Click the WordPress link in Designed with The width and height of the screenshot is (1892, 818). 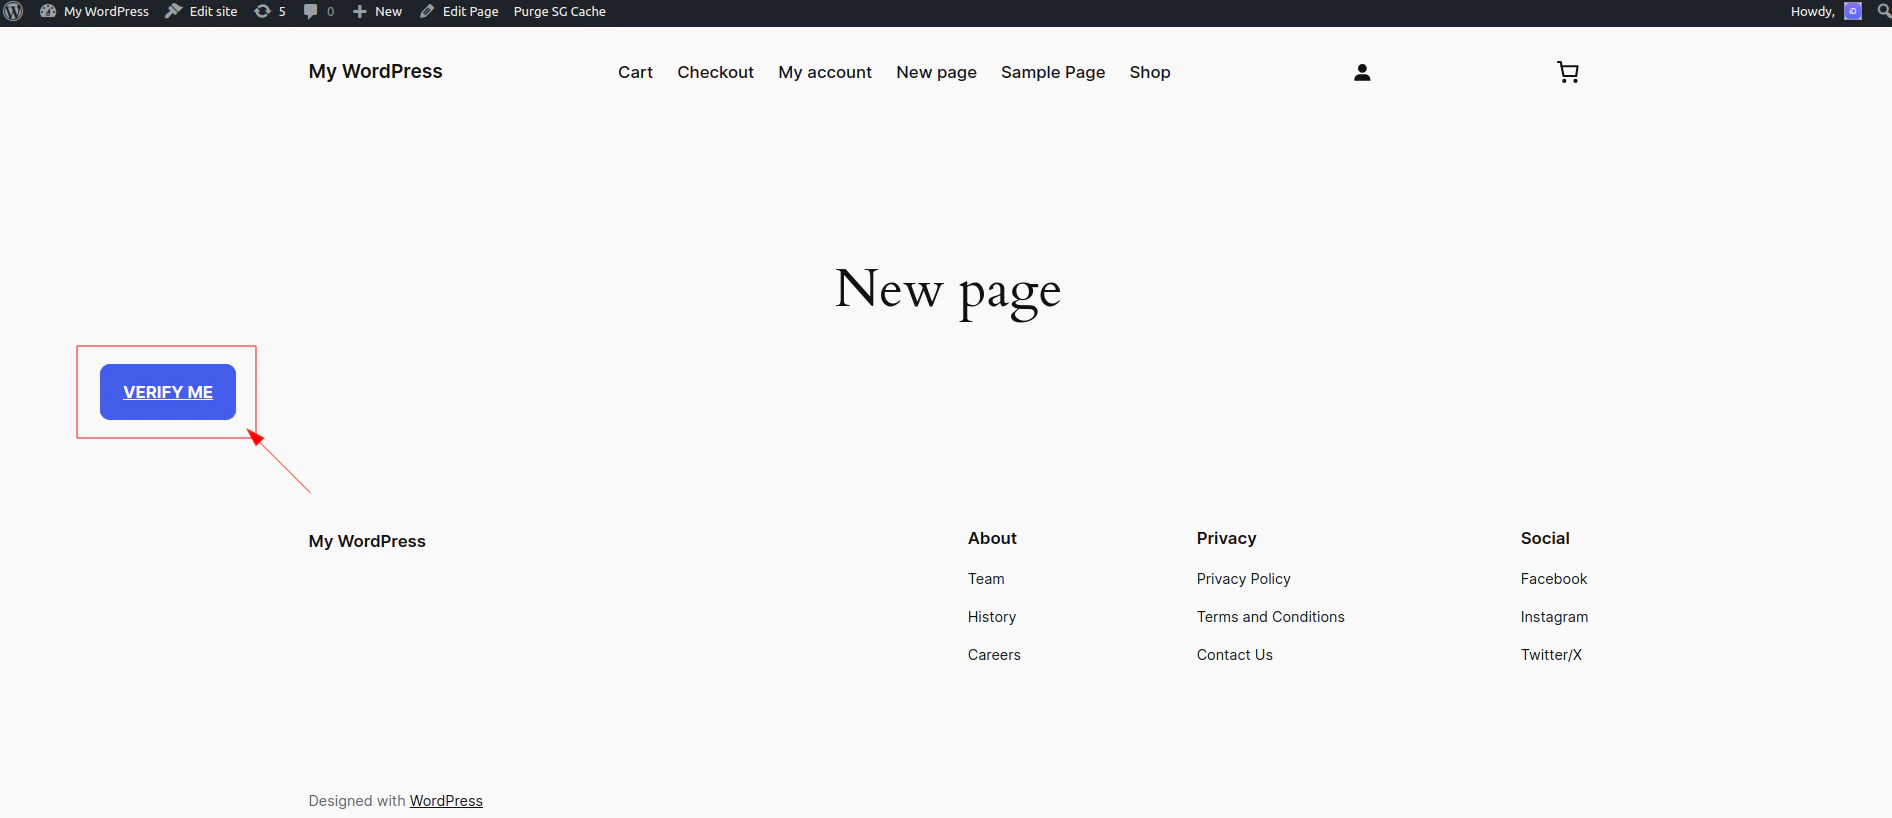pos(446,801)
